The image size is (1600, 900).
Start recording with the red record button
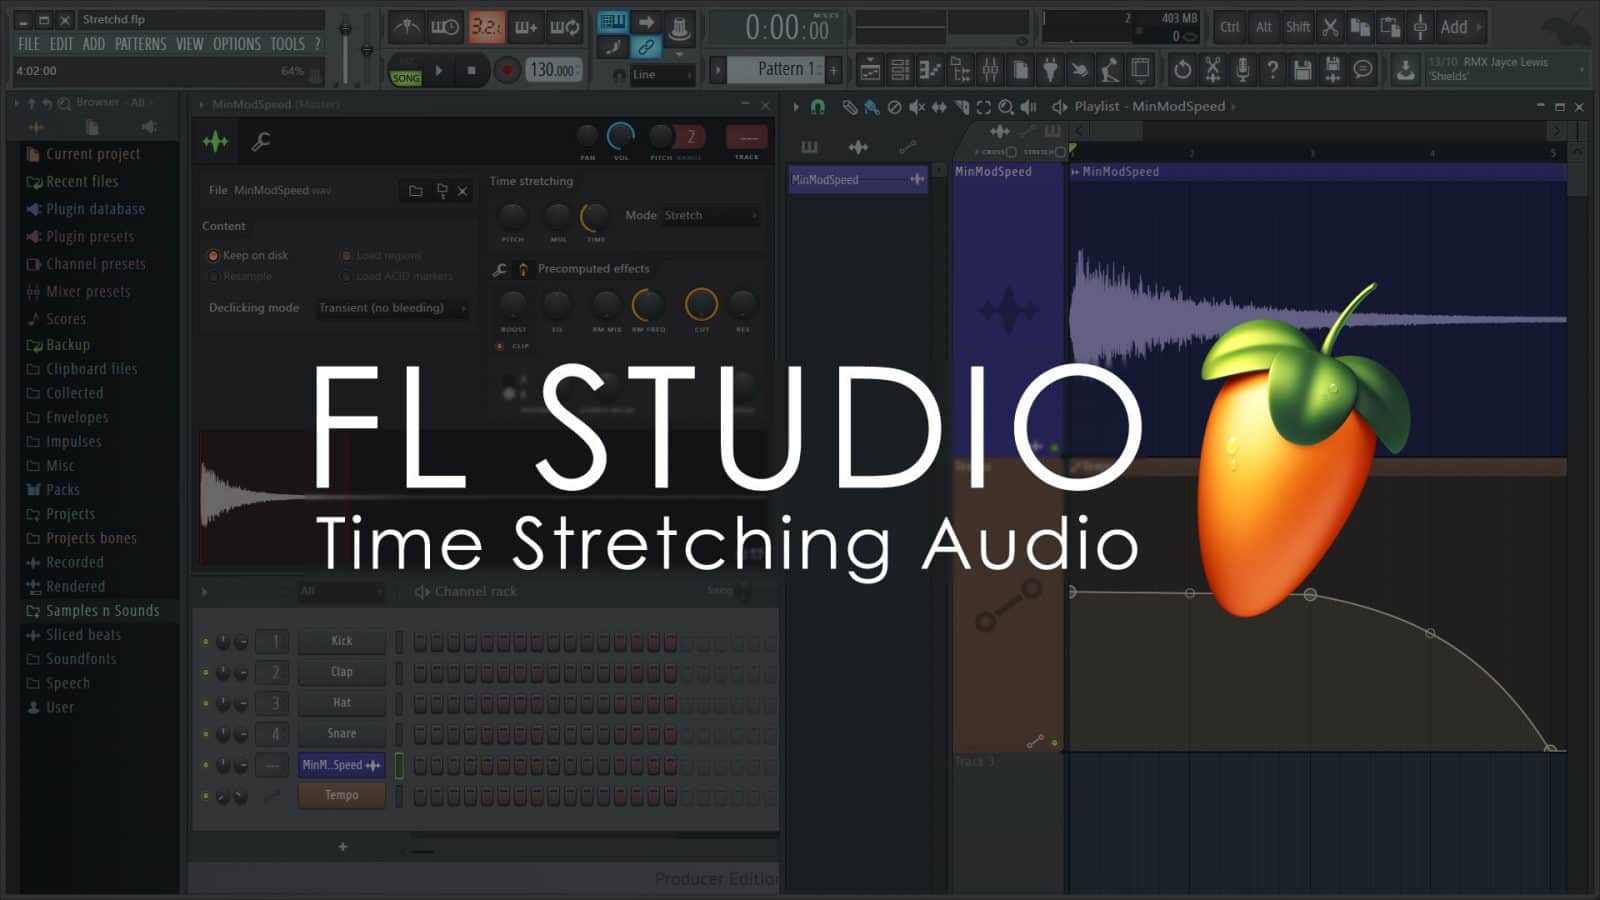pyautogui.click(x=508, y=70)
